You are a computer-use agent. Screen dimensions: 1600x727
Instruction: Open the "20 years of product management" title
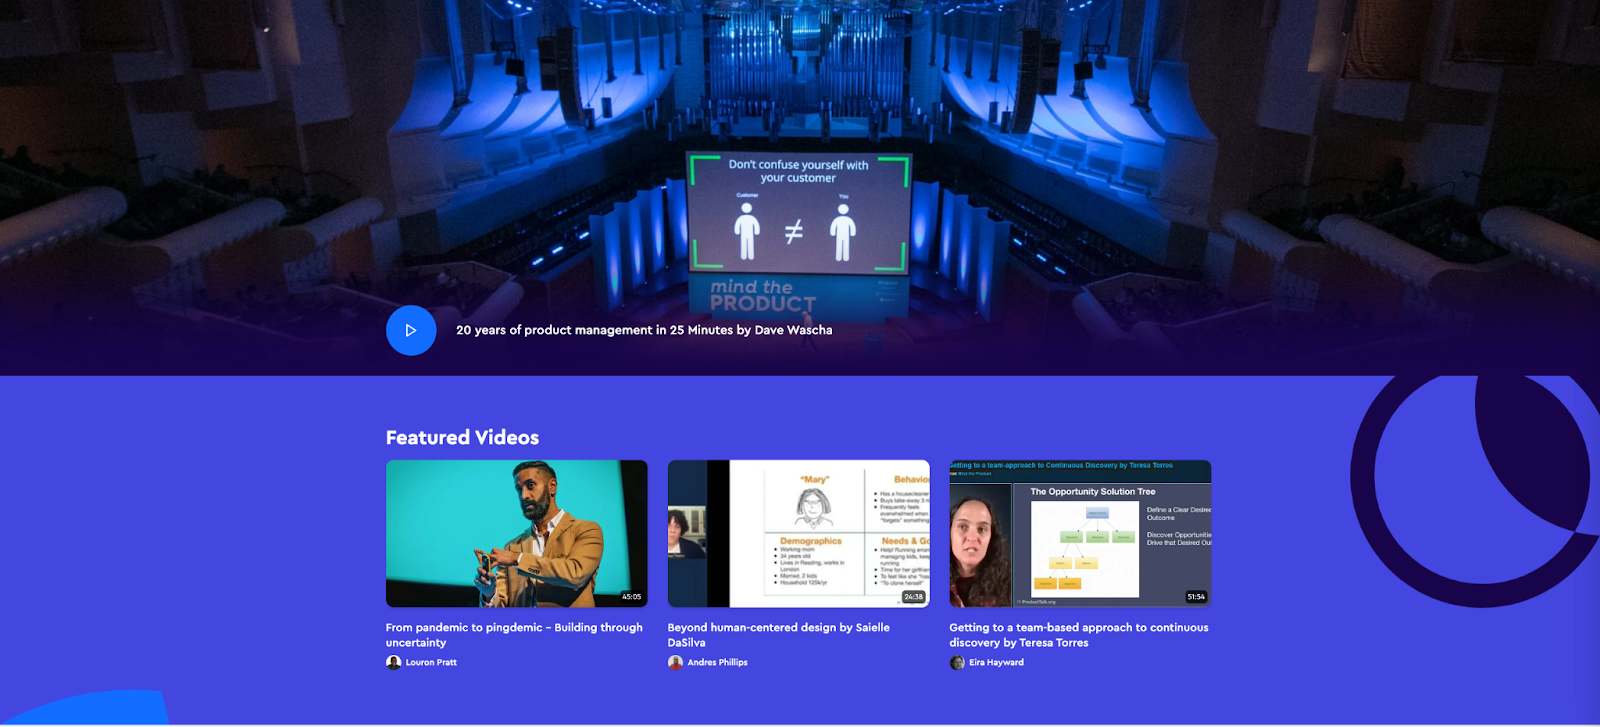(x=643, y=330)
